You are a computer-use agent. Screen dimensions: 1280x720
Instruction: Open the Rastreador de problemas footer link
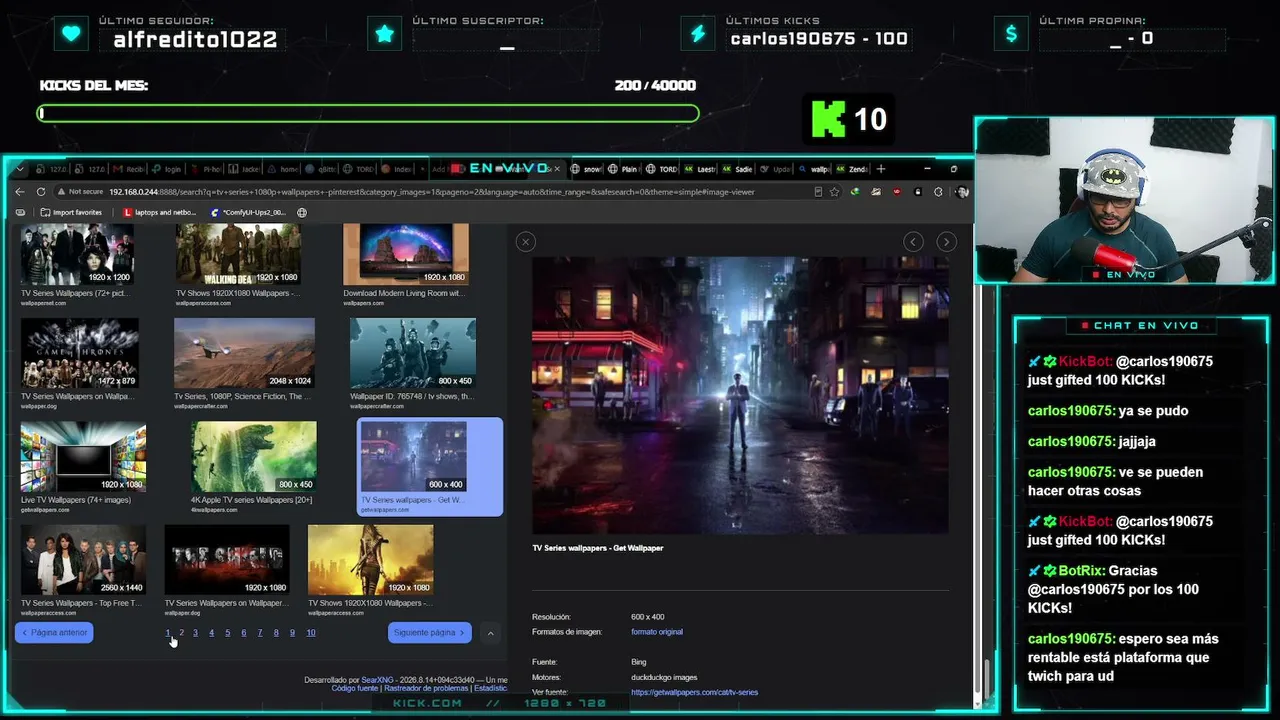point(427,688)
